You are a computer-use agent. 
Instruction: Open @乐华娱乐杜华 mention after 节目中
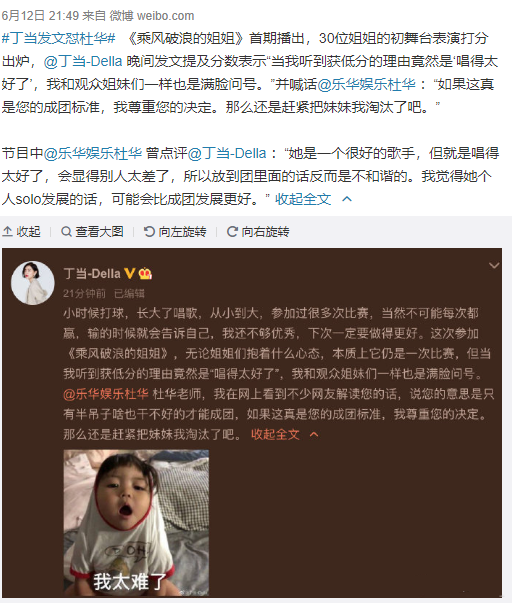click(x=93, y=153)
